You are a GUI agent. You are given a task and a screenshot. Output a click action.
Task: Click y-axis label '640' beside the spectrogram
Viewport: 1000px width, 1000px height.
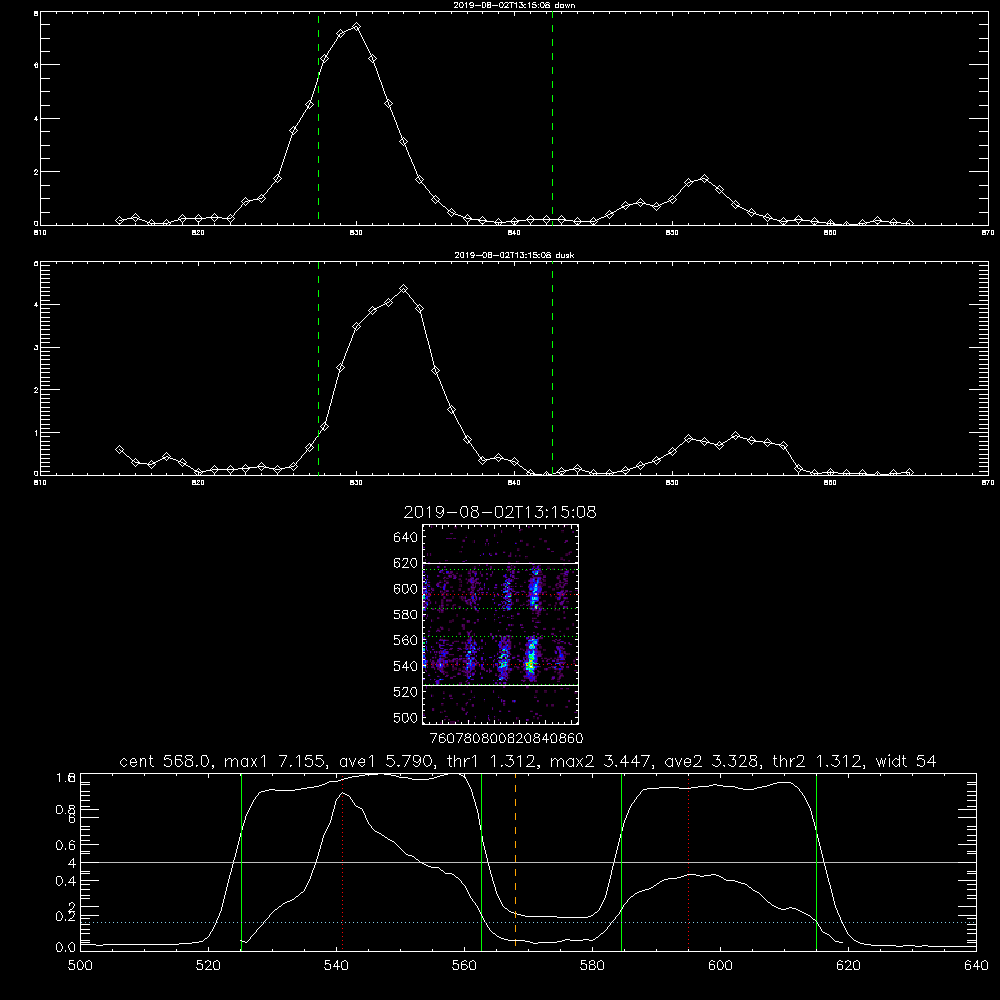coord(405,538)
